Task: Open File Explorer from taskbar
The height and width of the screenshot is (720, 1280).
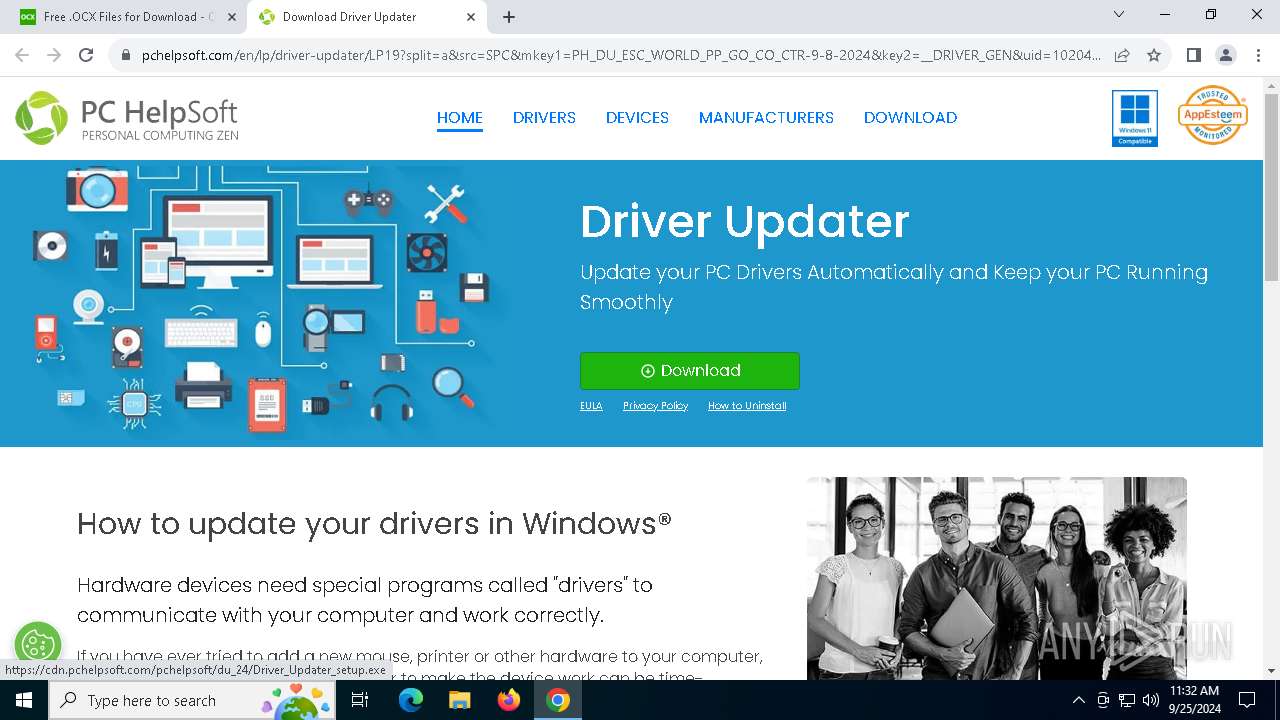Action: 459,700
